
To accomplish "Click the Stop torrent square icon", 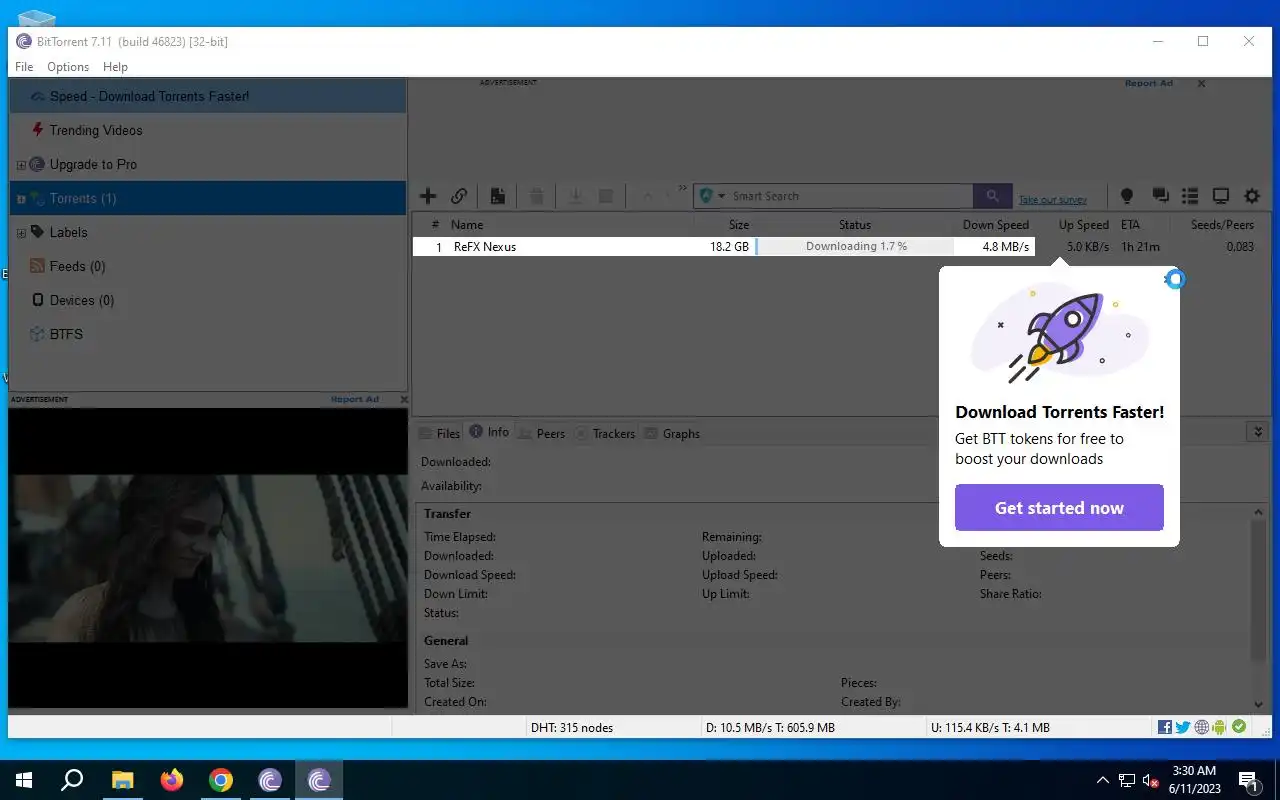I will coord(605,196).
